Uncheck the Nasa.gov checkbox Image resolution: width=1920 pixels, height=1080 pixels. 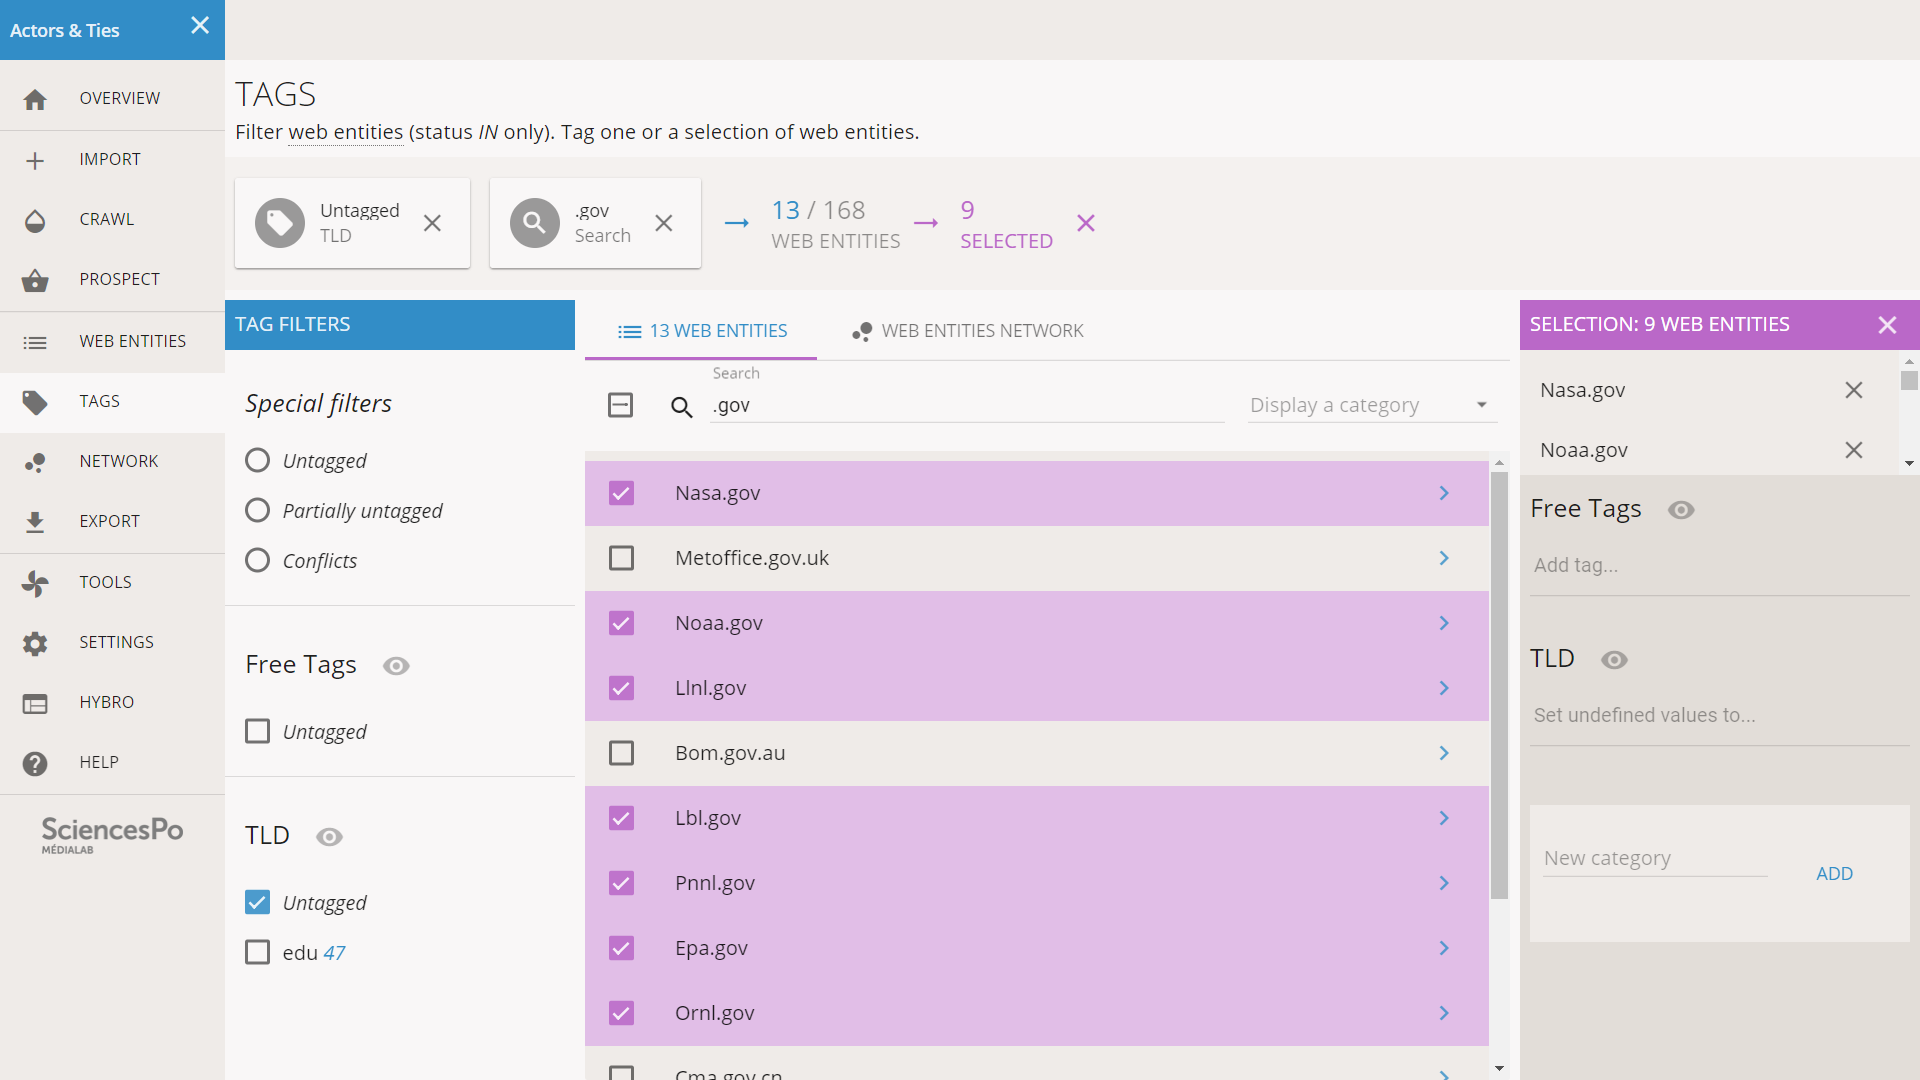[x=621, y=493]
